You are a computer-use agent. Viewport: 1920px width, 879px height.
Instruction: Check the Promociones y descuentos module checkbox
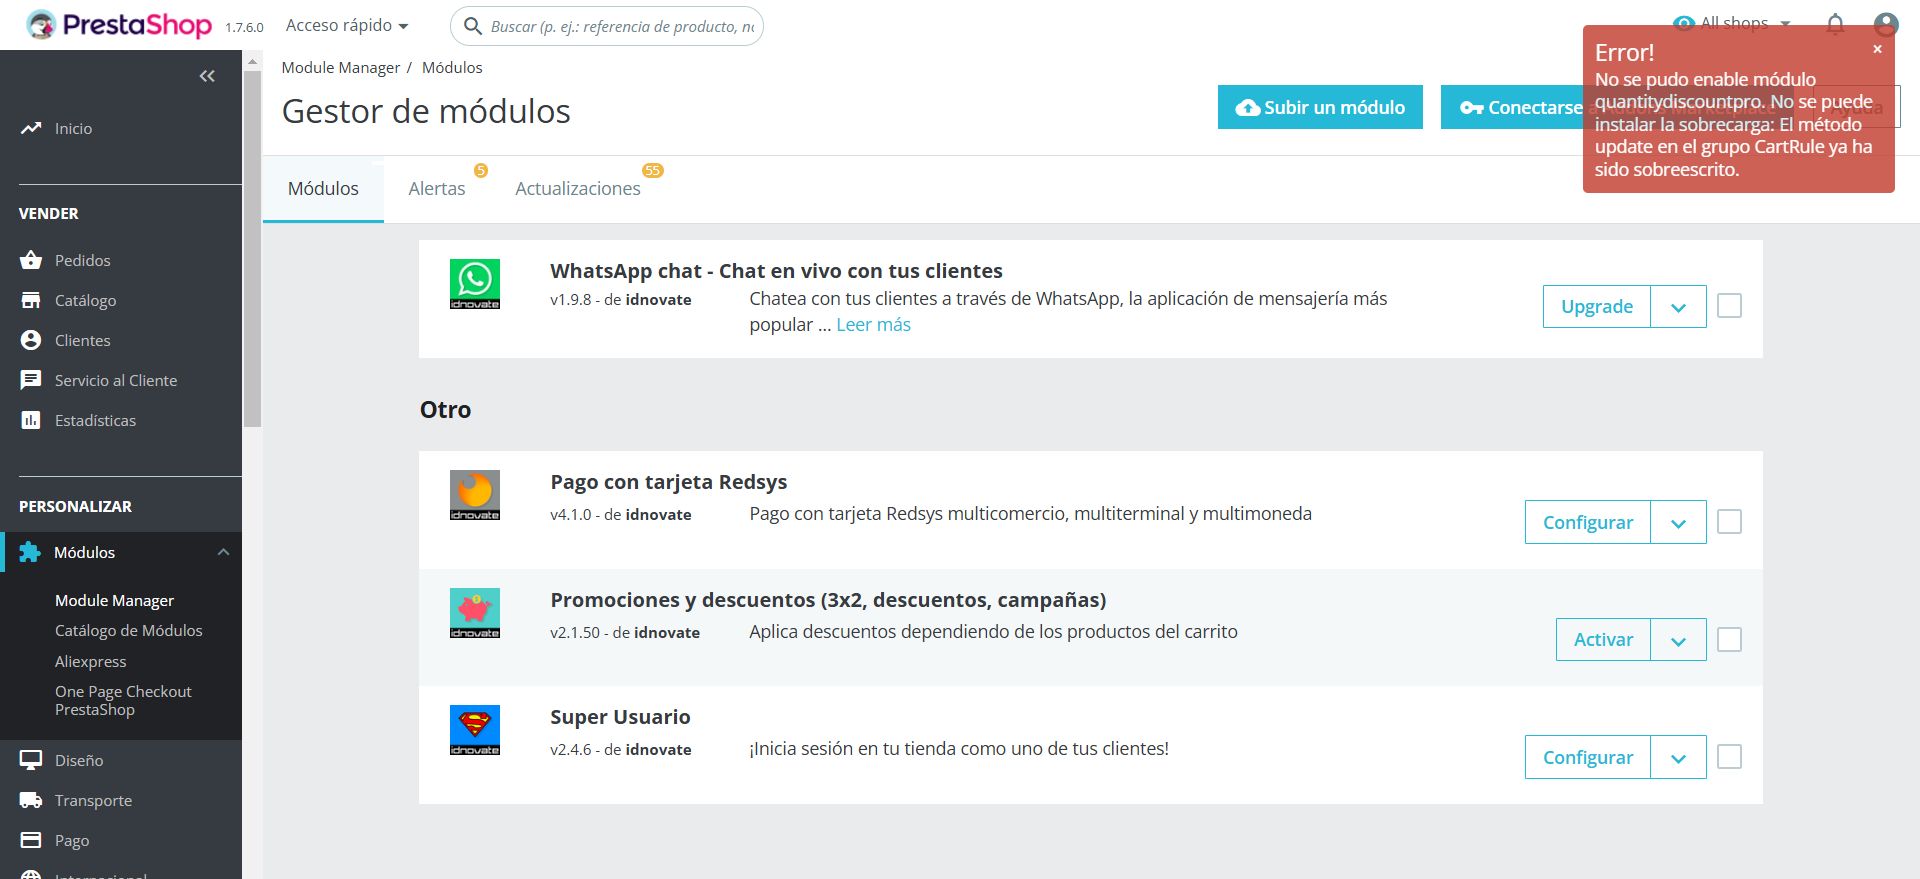click(1729, 640)
